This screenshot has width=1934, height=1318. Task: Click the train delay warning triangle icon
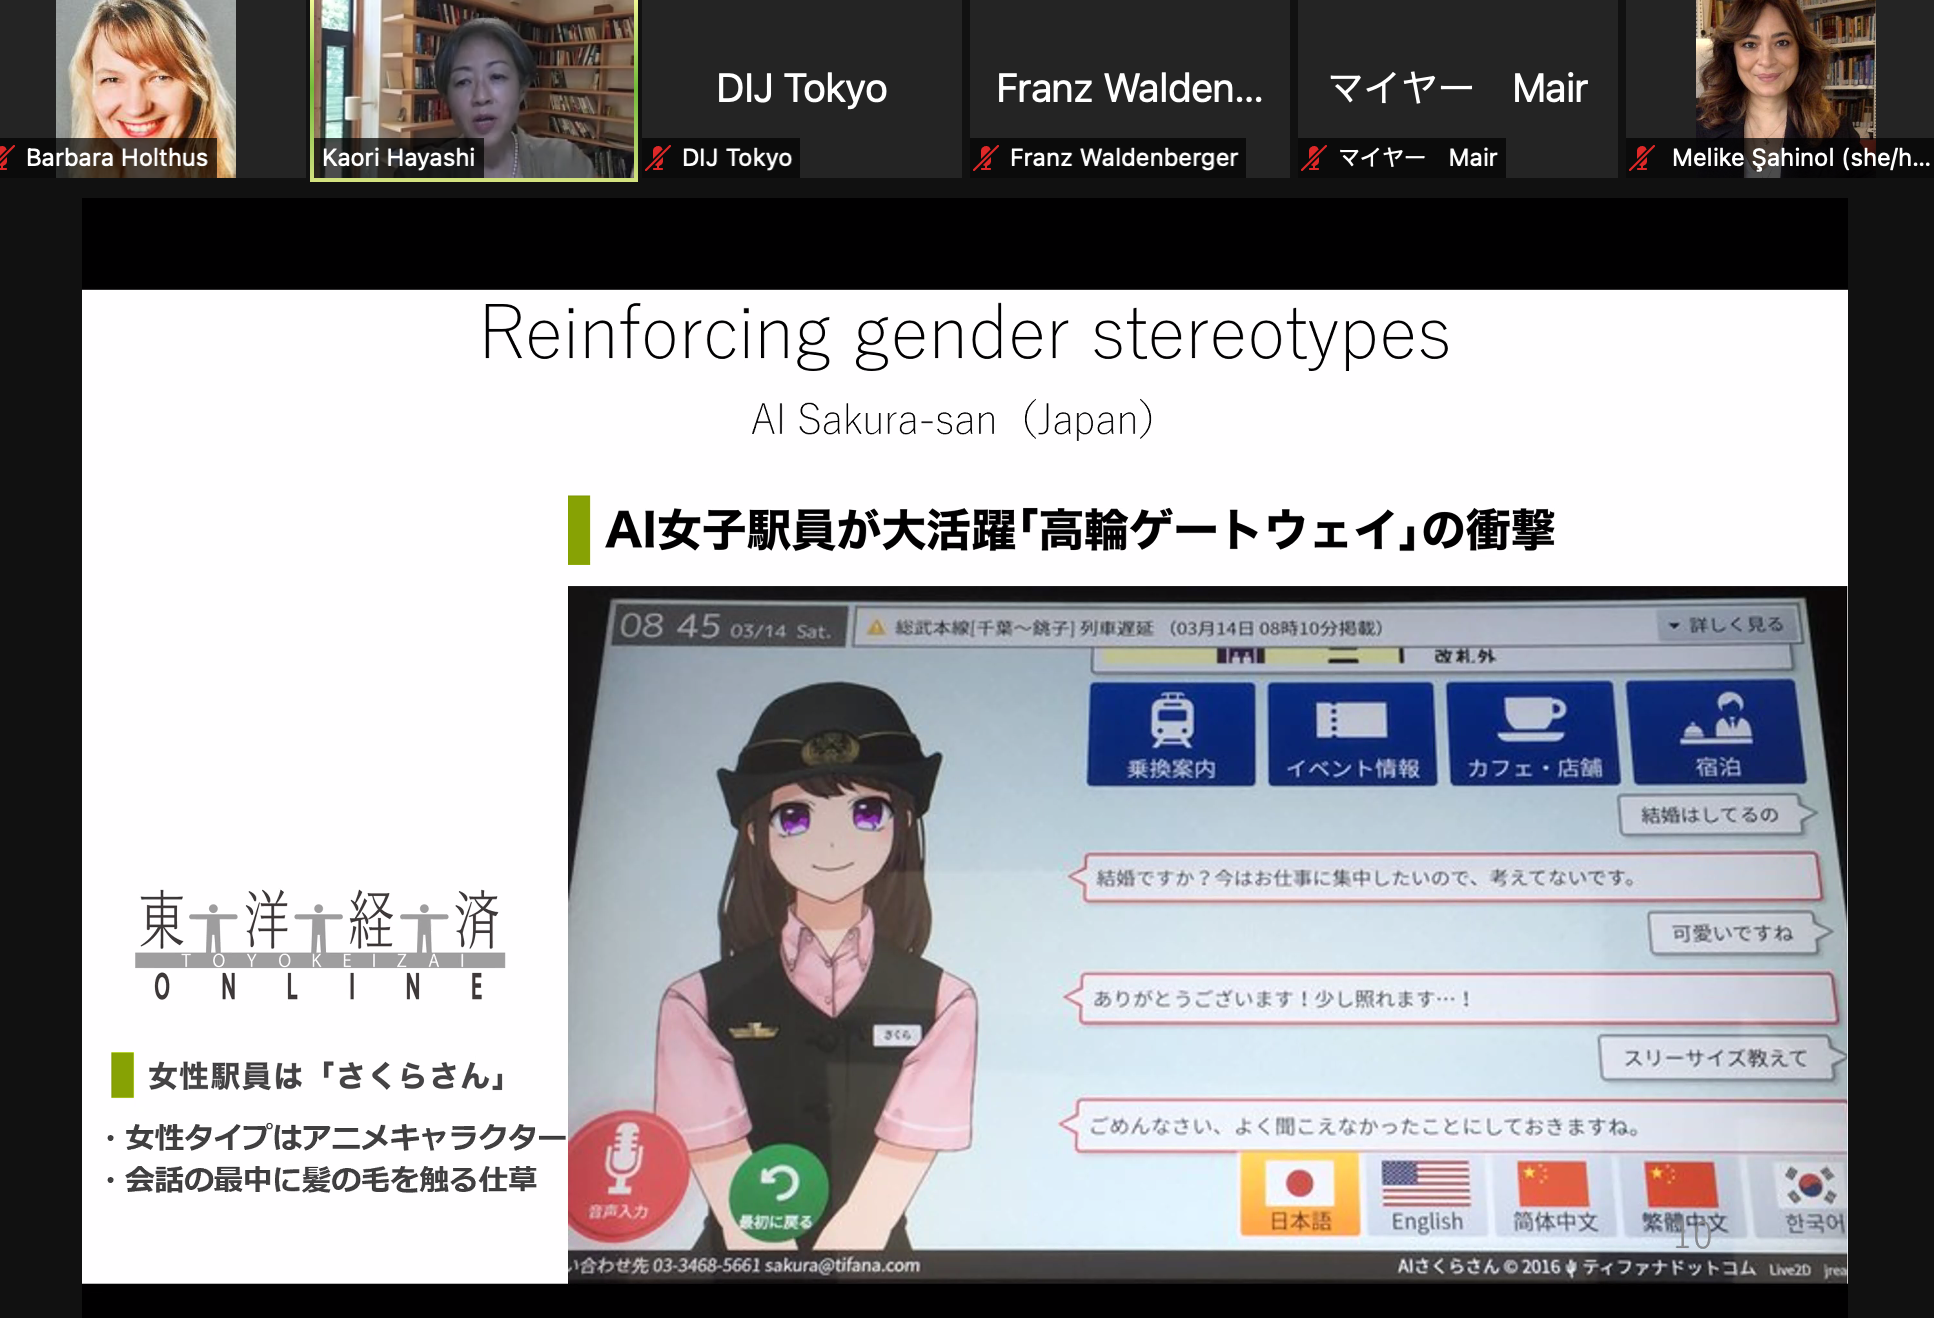pyautogui.click(x=877, y=627)
